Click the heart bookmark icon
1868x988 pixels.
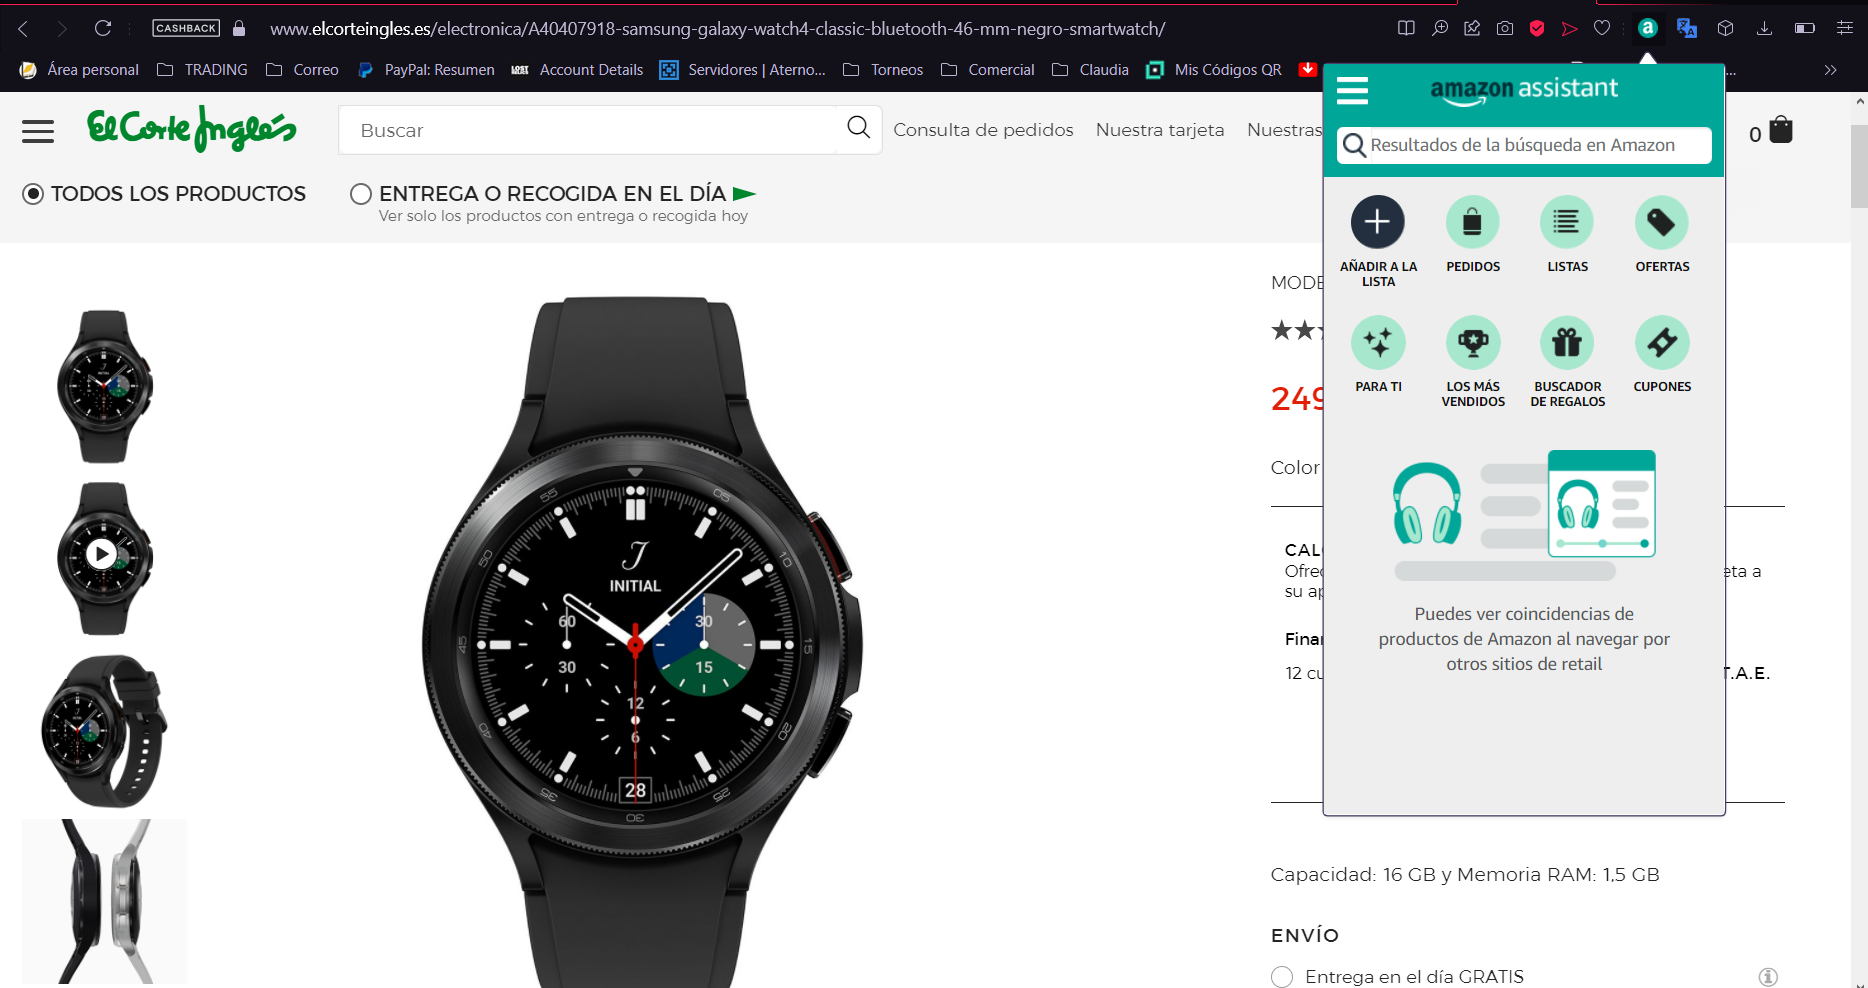point(1602,28)
